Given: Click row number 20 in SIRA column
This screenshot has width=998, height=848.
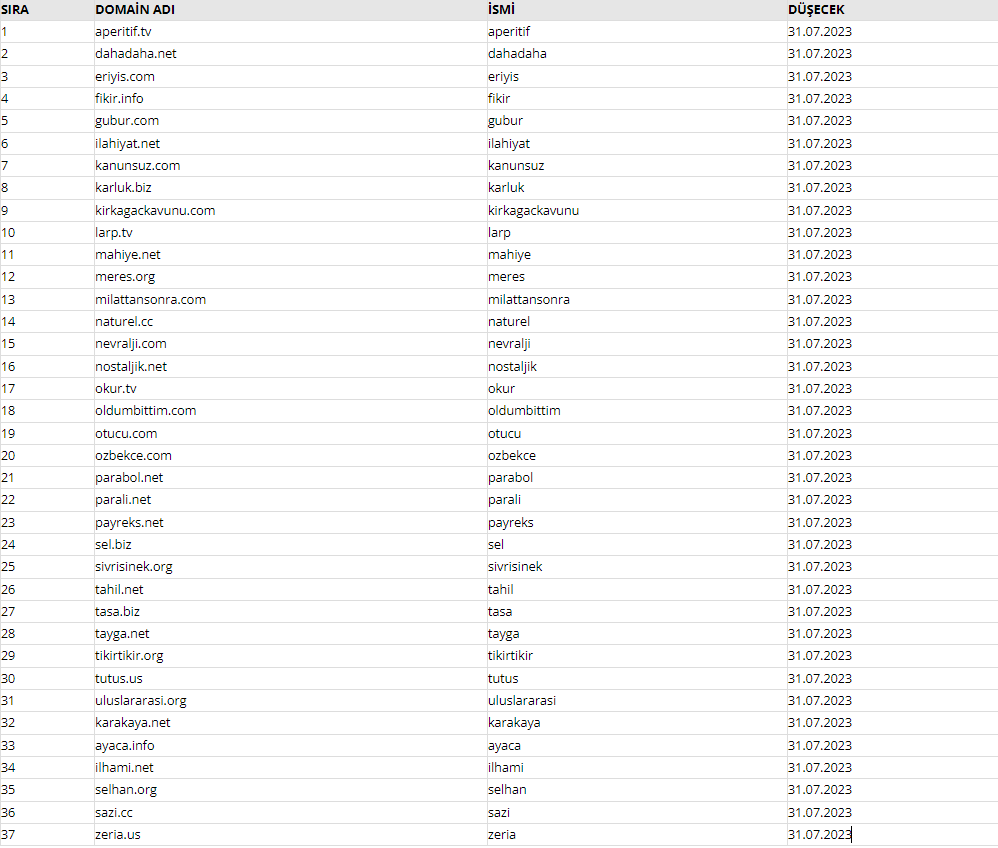Looking at the screenshot, I should (8, 456).
